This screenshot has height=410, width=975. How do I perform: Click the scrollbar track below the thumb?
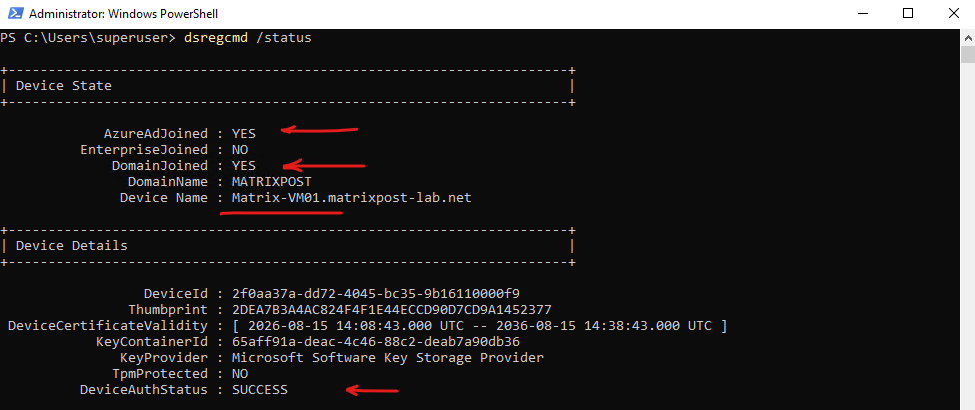pyautogui.click(x=968, y=236)
